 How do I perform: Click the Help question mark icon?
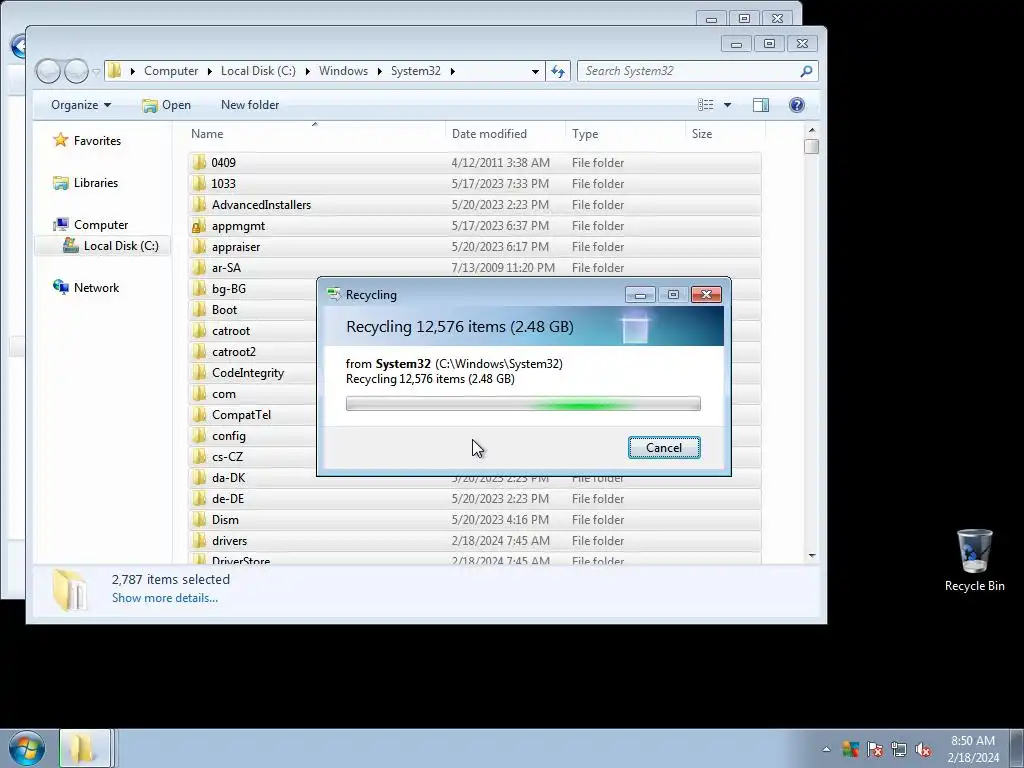(x=797, y=104)
